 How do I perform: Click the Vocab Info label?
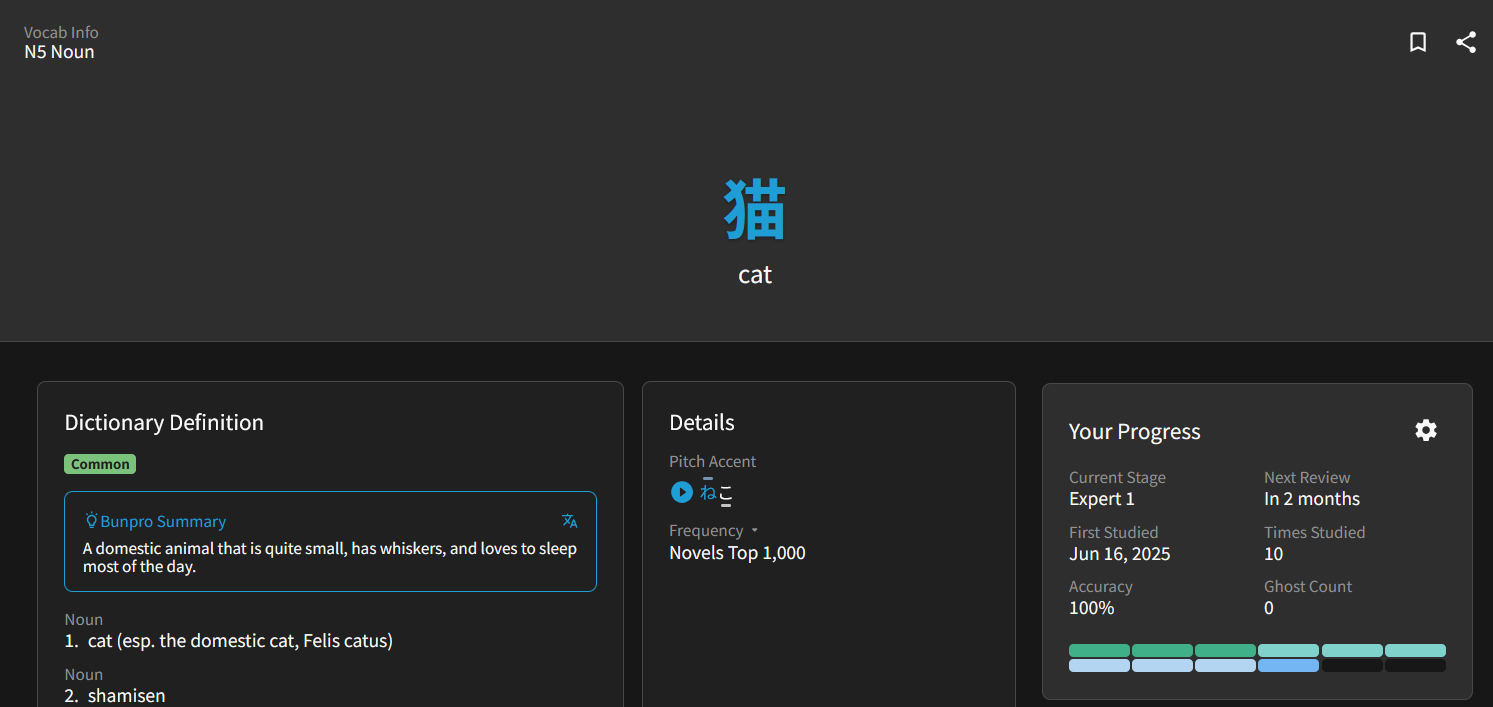click(61, 32)
